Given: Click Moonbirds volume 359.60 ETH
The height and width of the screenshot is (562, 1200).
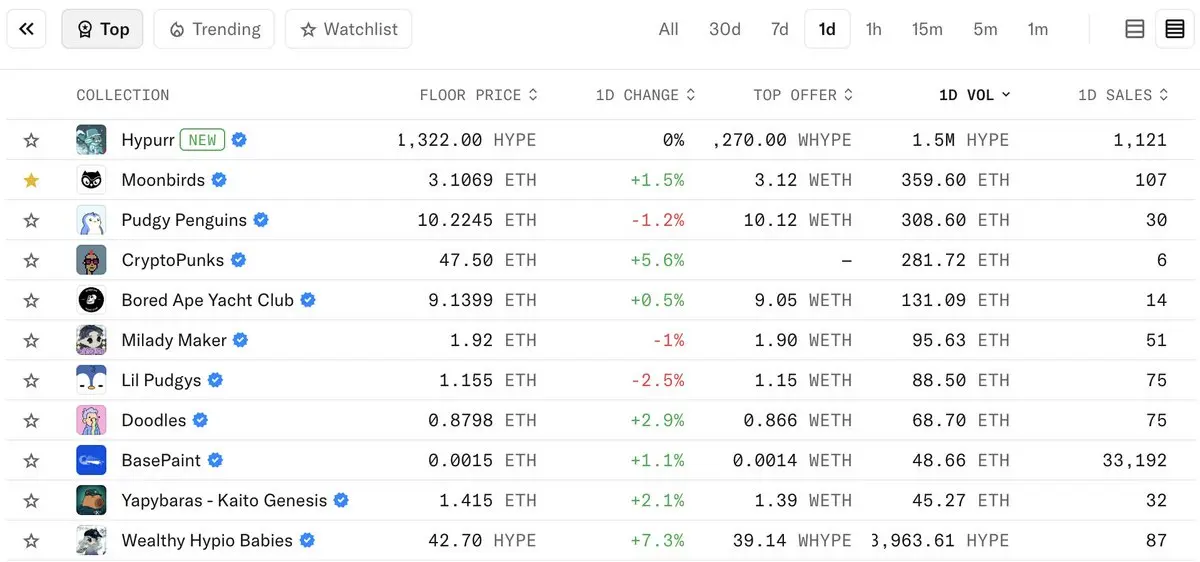Looking at the screenshot, I should (955, 180).
